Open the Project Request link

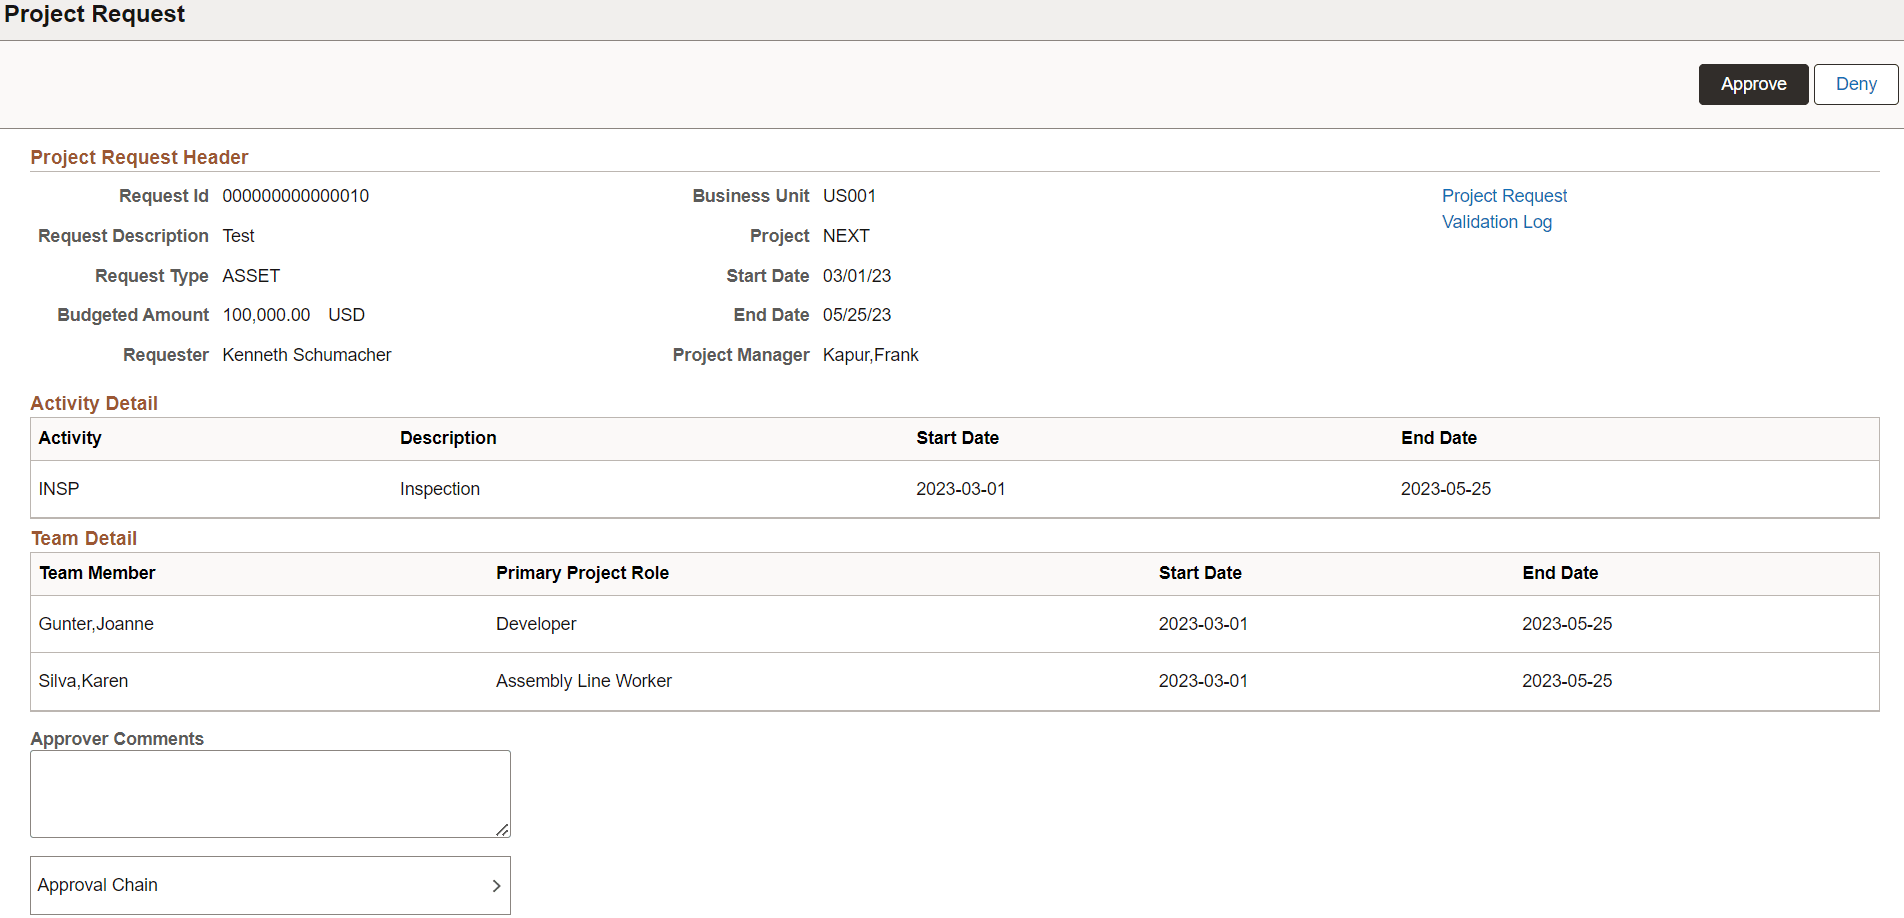coord(1504,195)
